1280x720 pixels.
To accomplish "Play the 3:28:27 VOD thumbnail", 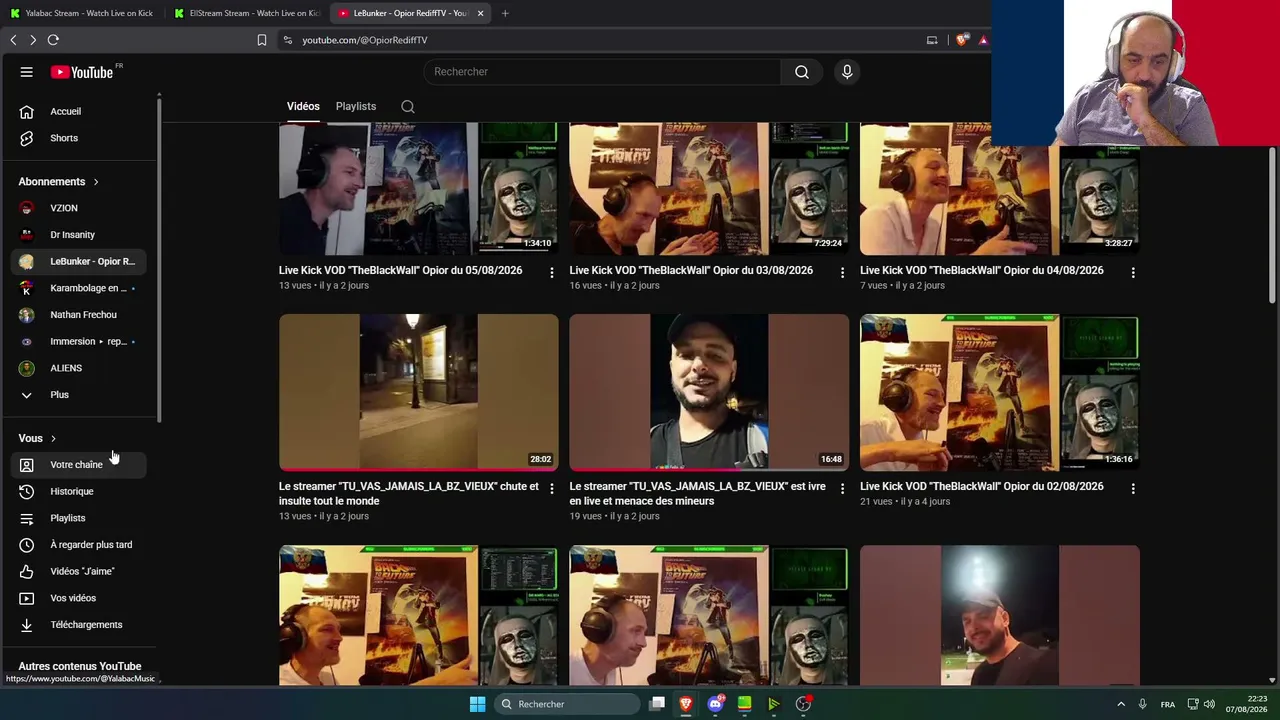I will pyautogui.click(x=1000, y=189).
